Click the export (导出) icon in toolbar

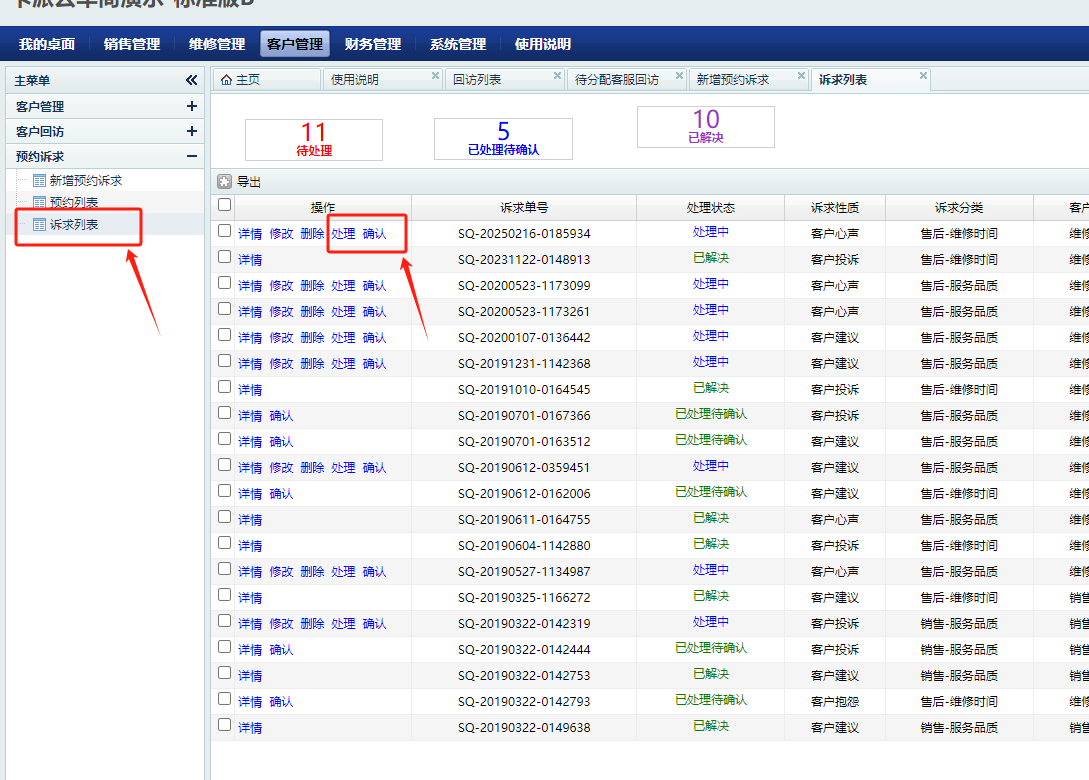[x=225, y=182]
